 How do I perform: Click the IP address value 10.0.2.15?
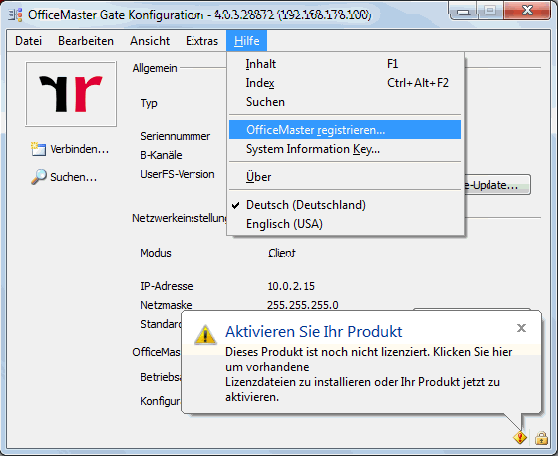click(x=291, y=286)
